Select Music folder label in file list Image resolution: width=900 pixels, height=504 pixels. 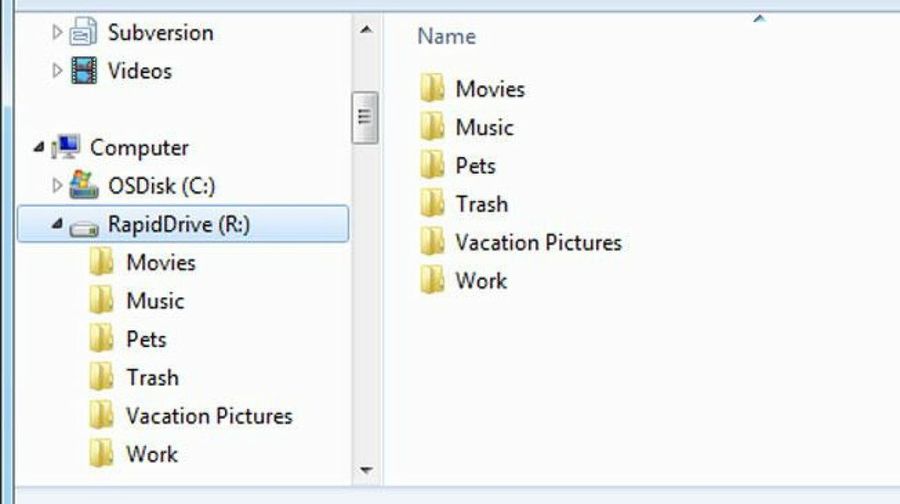point(484,127)
